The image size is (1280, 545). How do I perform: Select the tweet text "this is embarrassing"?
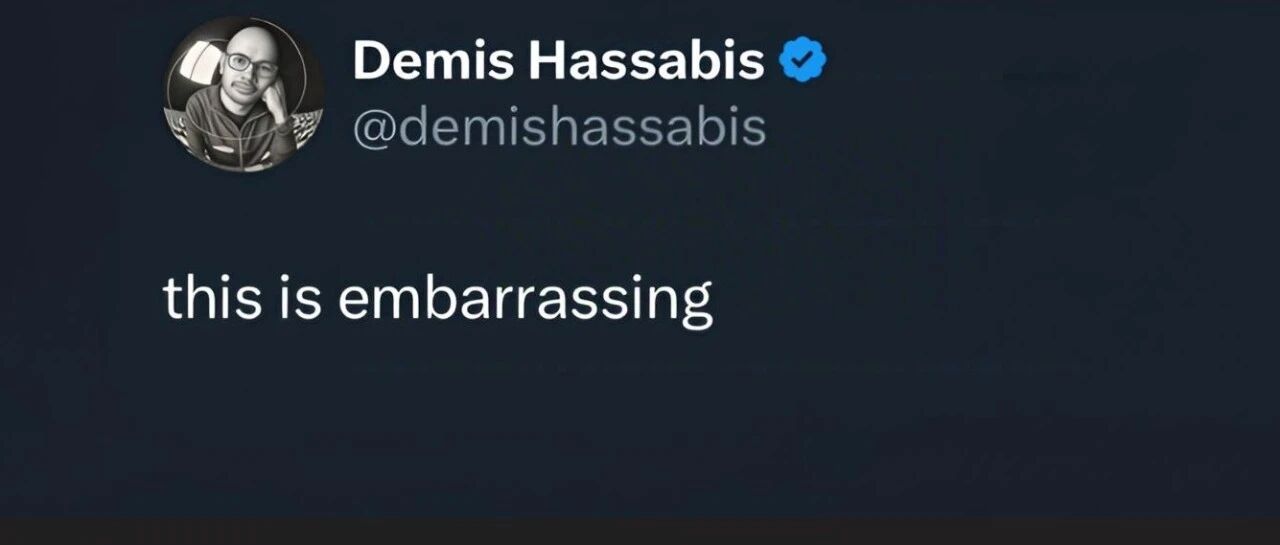point(438,299)
